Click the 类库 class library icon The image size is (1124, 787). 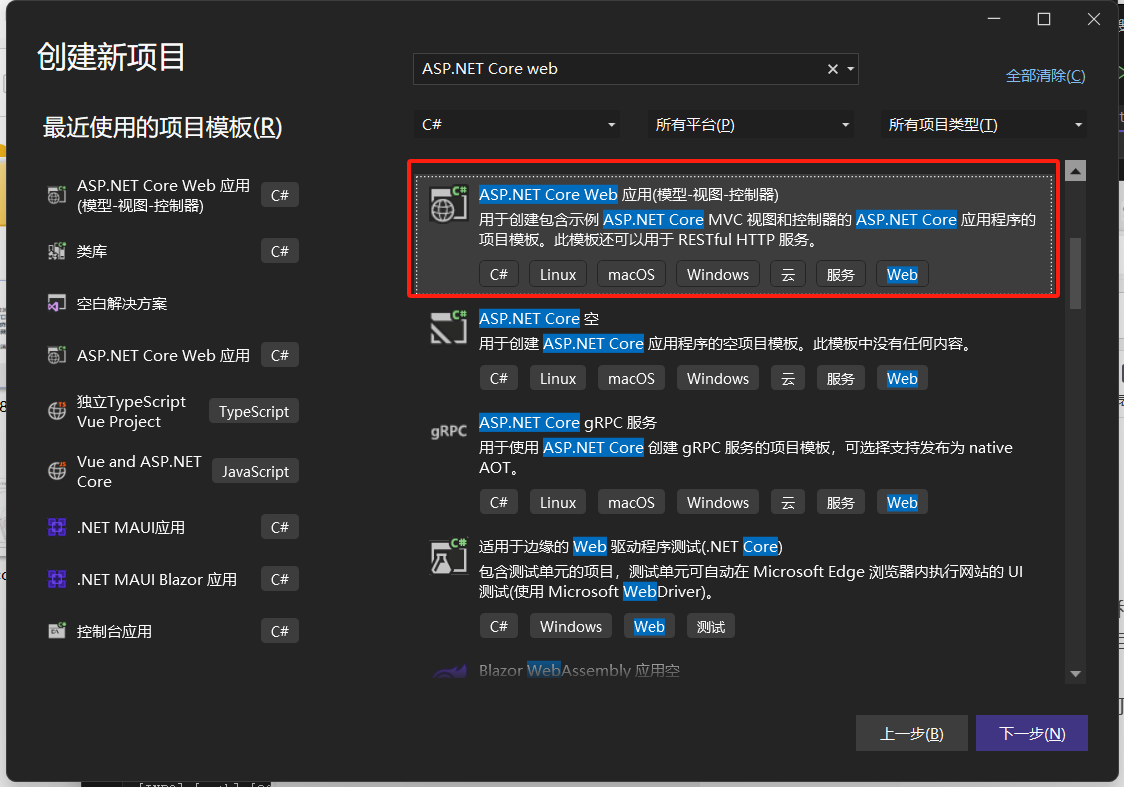[57, 251]
